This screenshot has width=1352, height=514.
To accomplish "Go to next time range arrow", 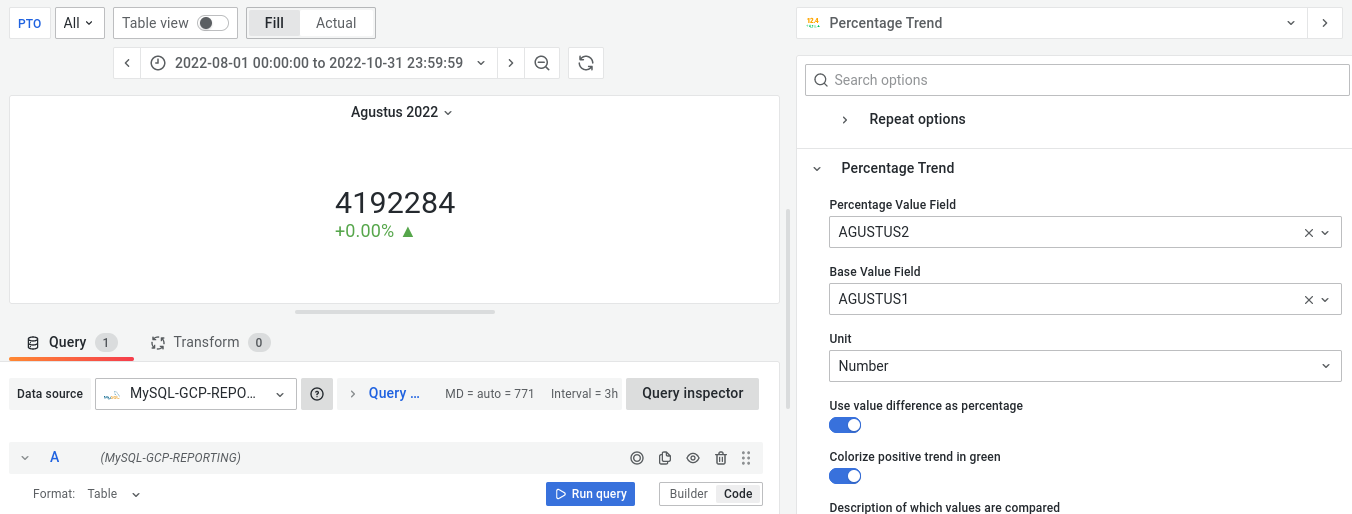I will pyautogui.click(x=511, y=63).
